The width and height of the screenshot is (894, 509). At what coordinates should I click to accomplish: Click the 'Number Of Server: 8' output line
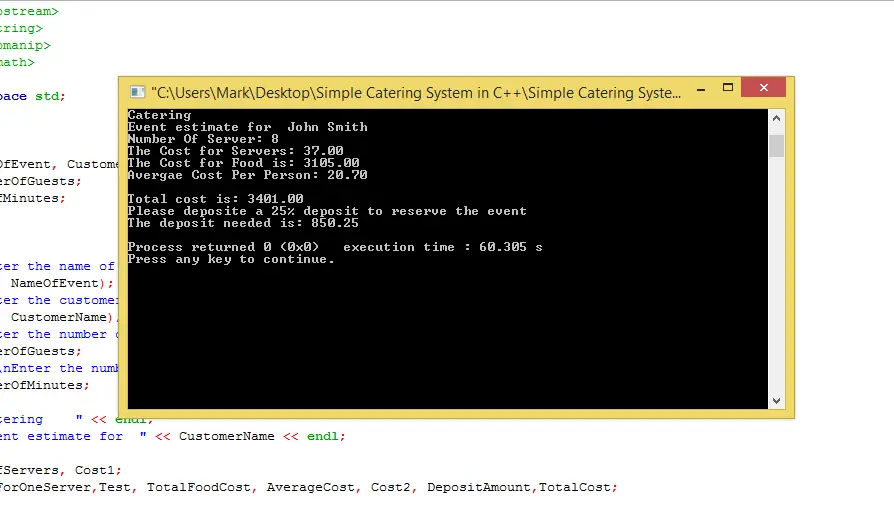point(203,139)
